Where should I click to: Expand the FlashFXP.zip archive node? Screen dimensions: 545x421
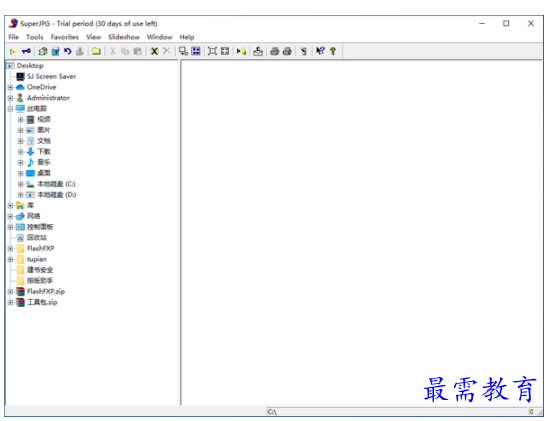10,292
